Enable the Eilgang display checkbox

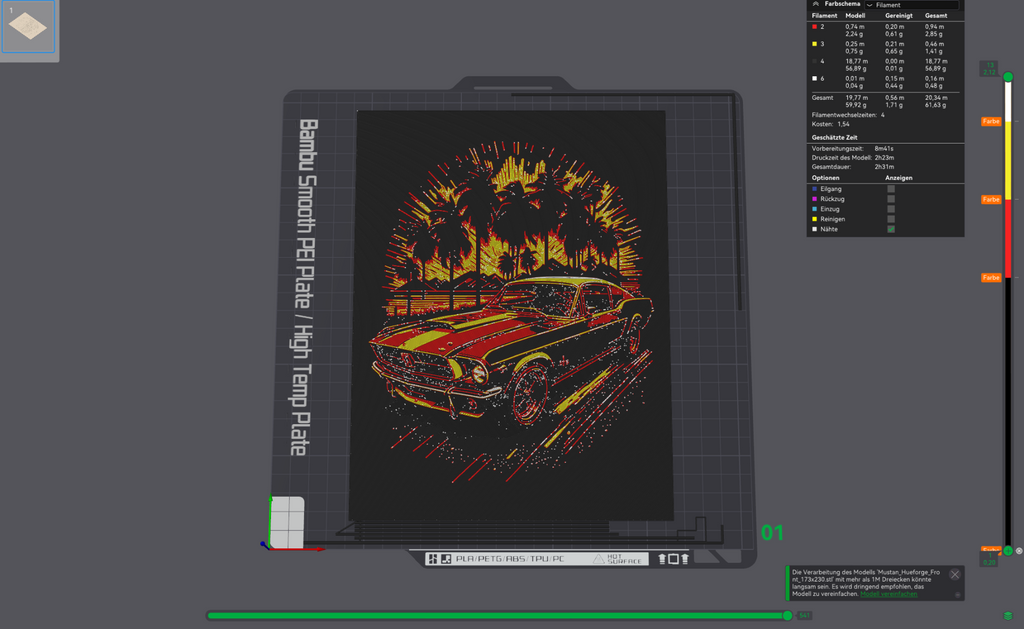pyautogui.click(x=891, y=189)
